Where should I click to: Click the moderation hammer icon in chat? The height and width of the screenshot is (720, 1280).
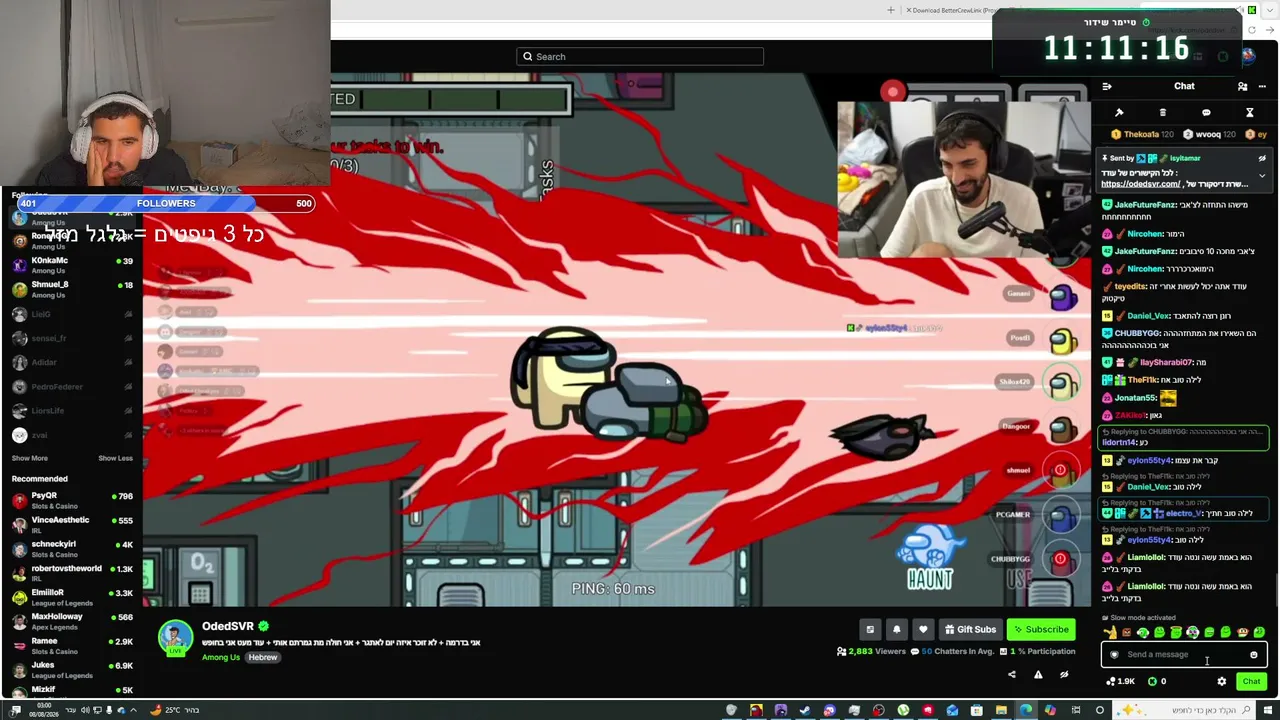point(1119,113)
